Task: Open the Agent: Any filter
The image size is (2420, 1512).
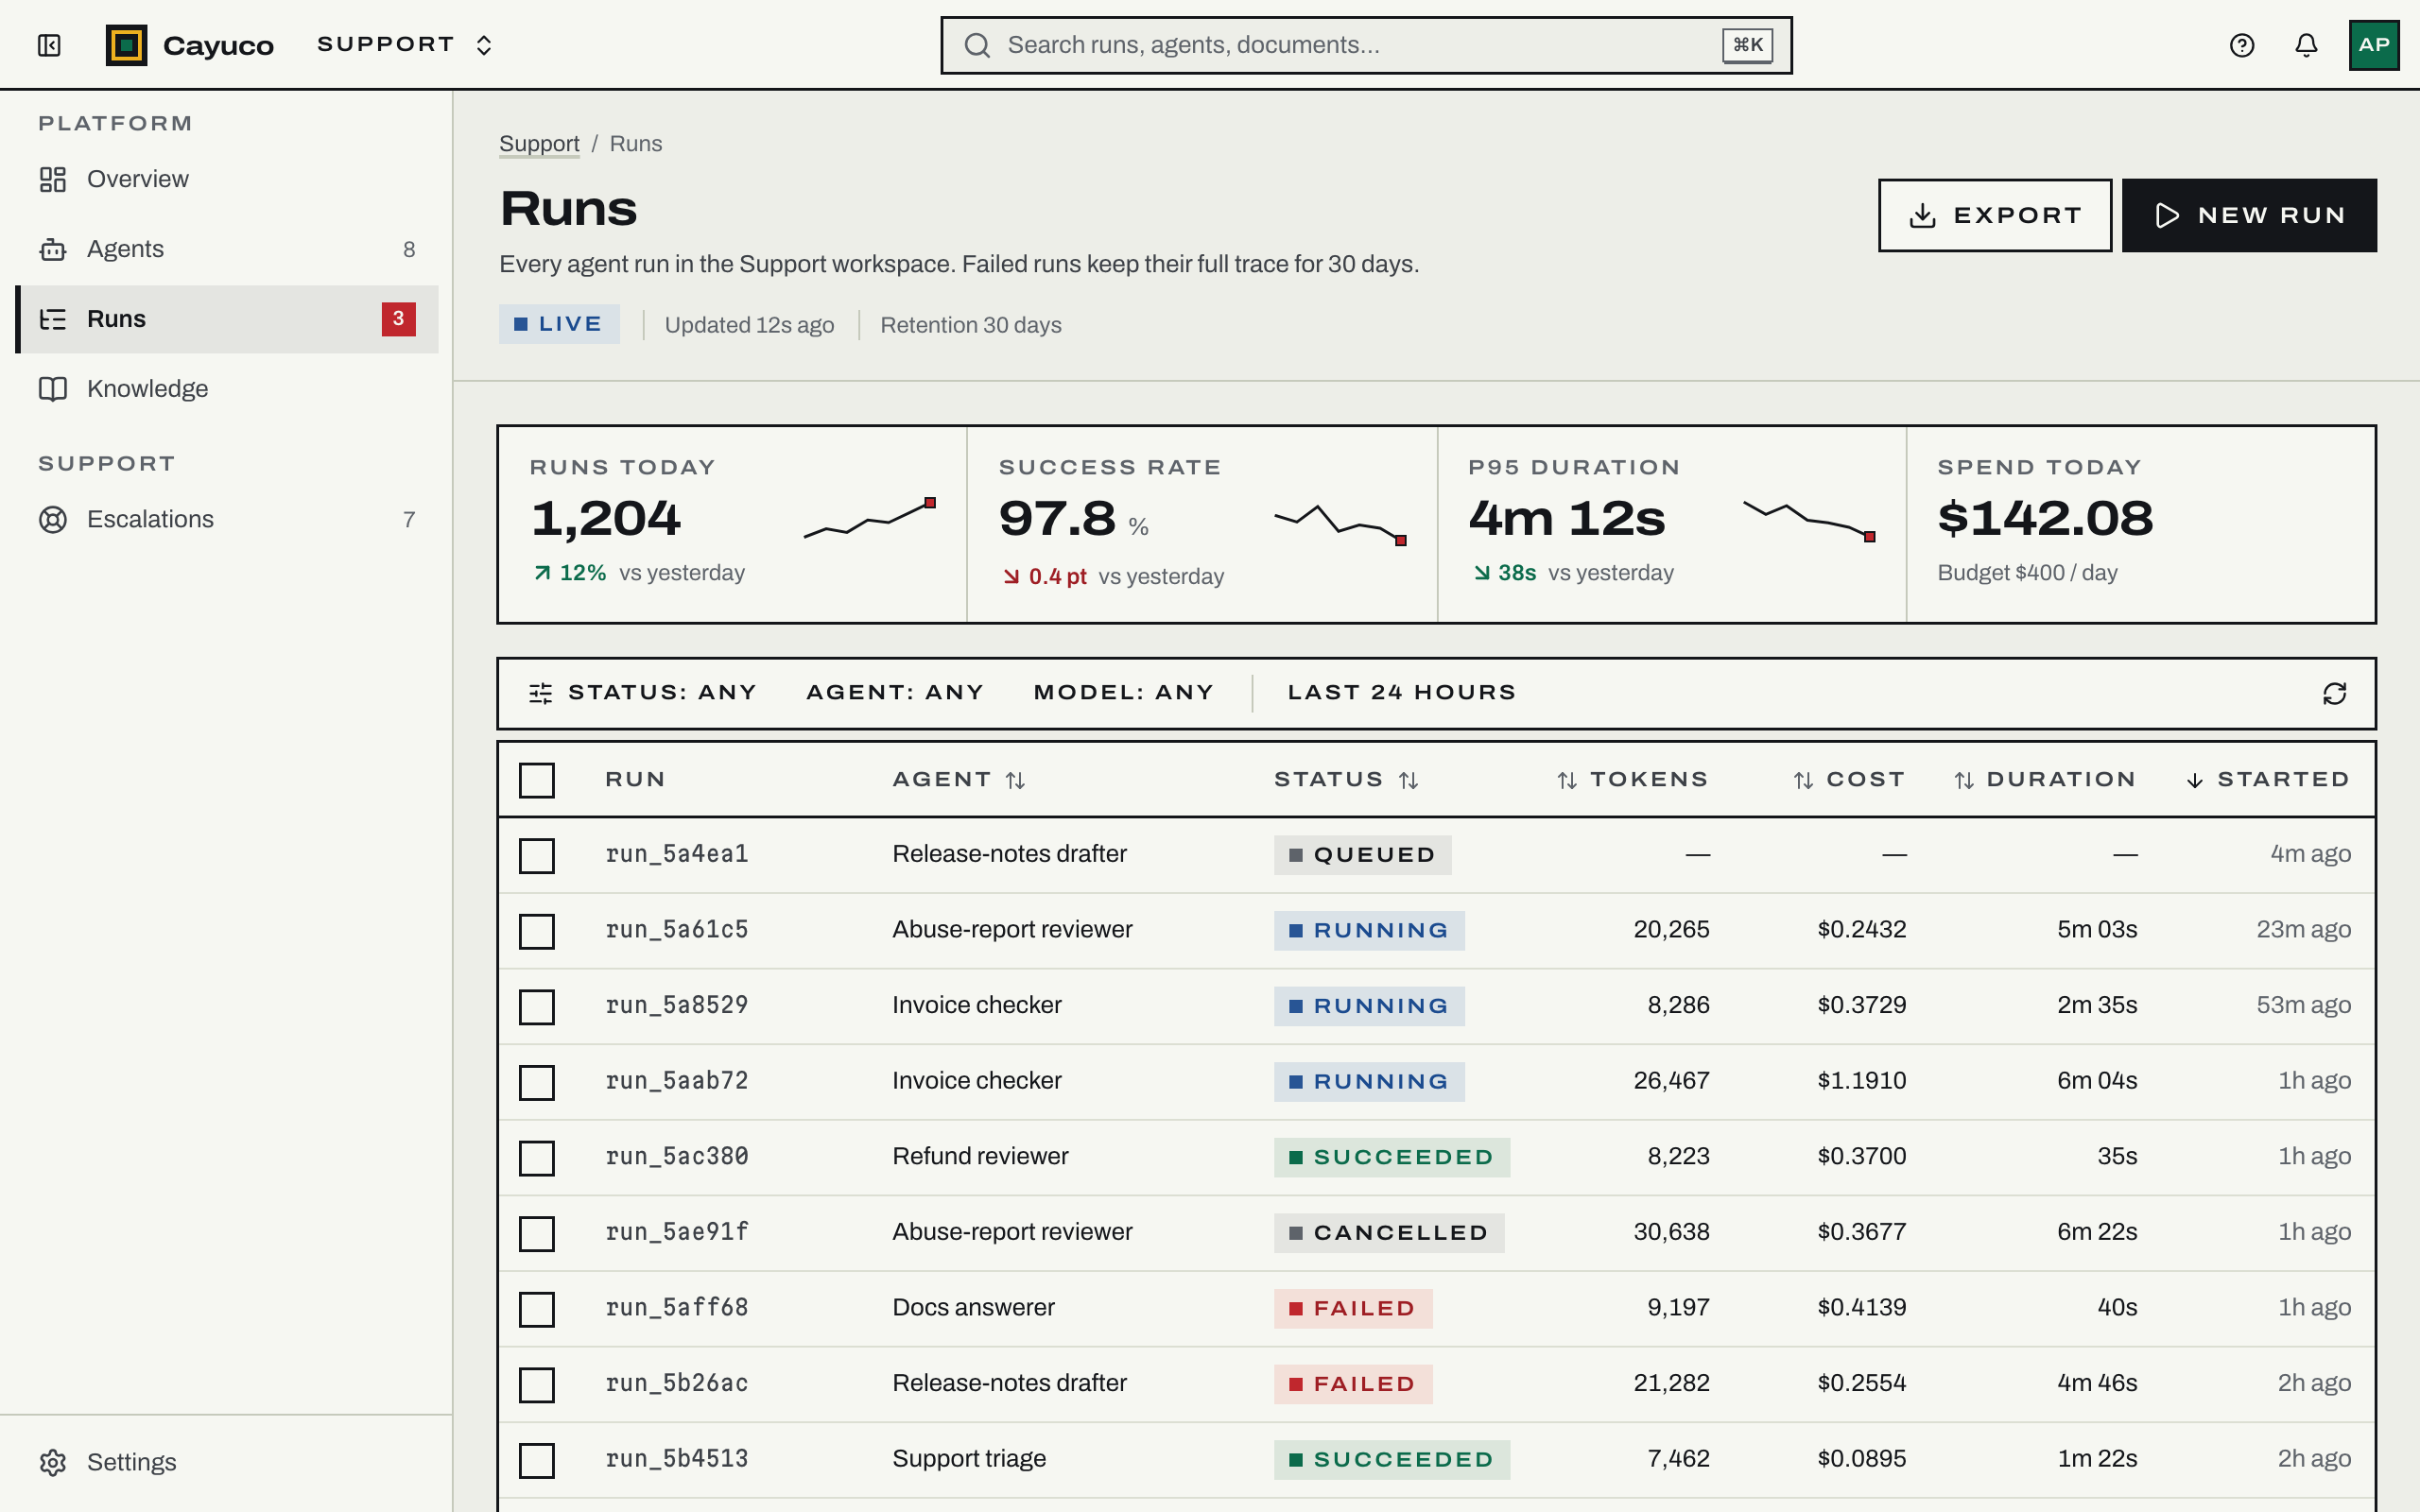Action: point(895,693)
